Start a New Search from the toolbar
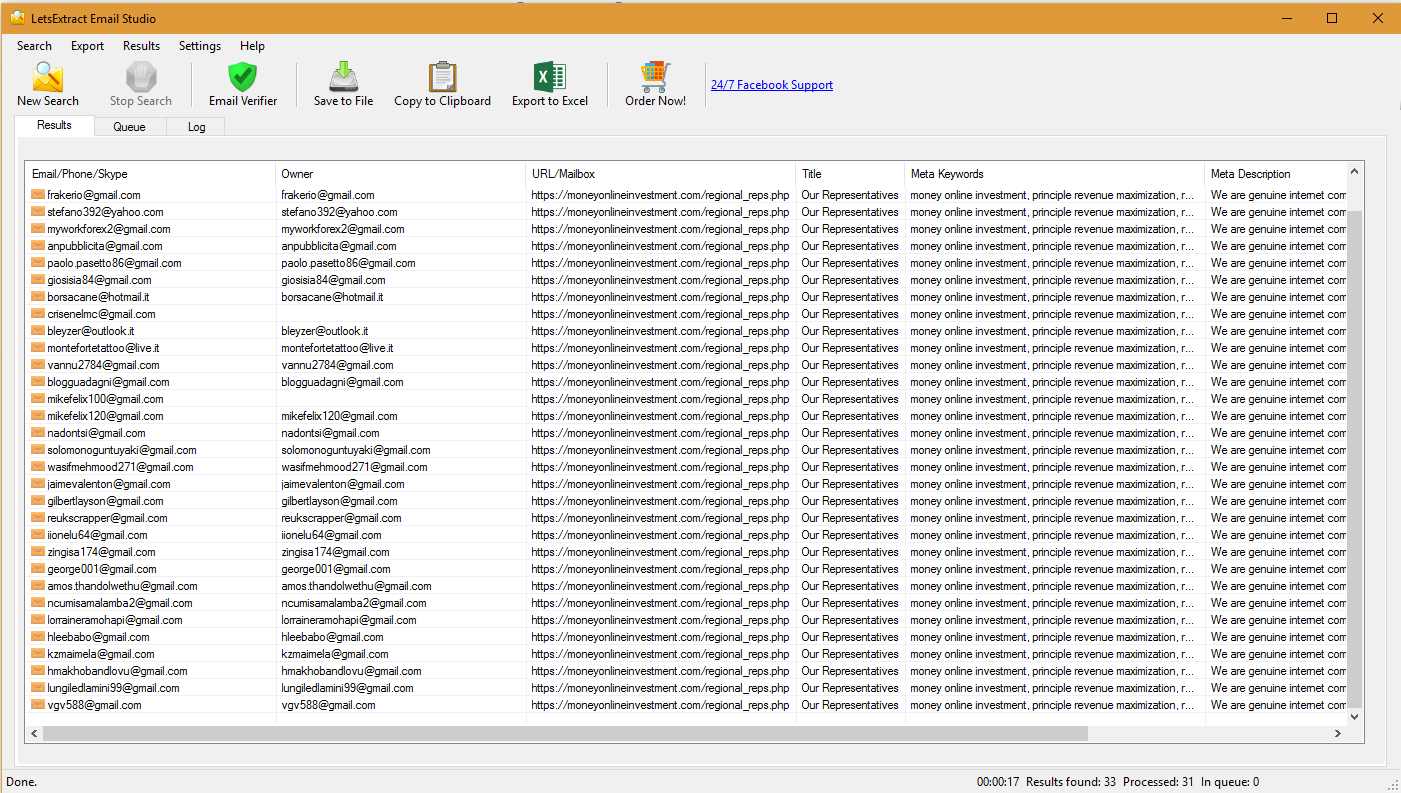Screen dimensions: 1401x793 tap(47, 84)
